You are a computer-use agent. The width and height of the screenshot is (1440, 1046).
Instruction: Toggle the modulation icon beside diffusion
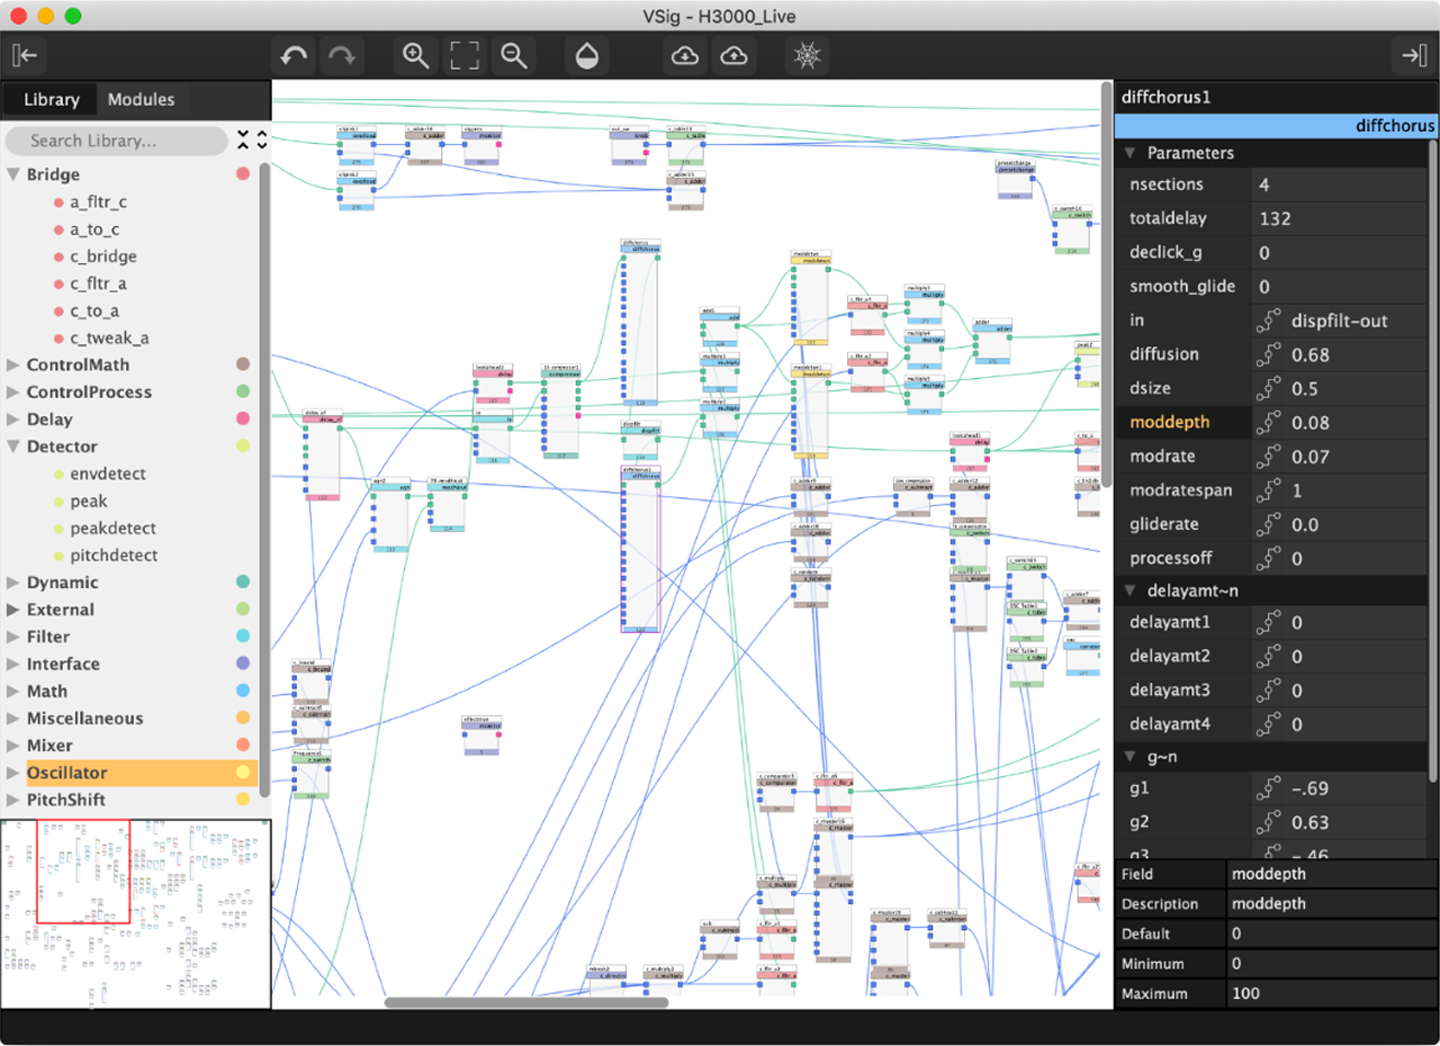[x=1268, y=355]
